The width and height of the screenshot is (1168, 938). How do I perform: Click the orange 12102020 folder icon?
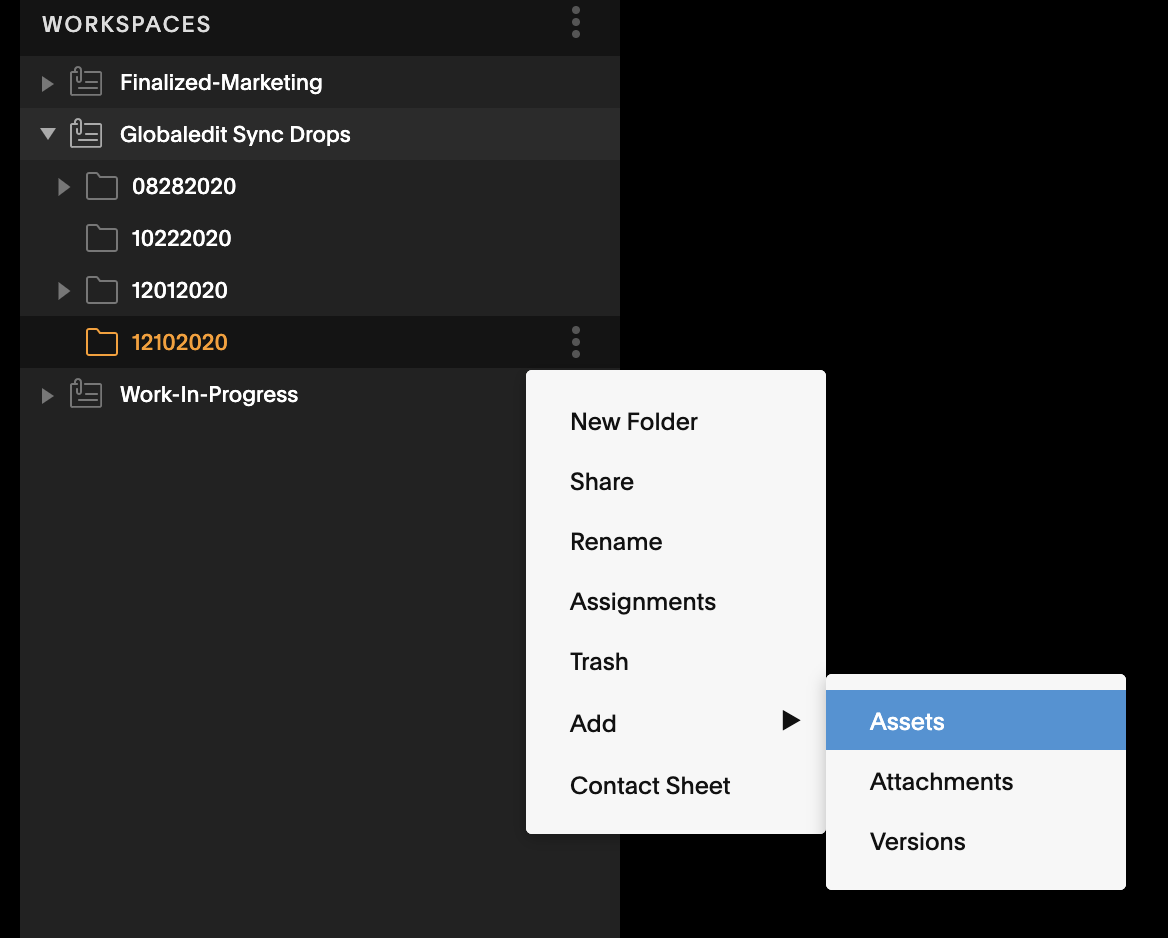pyautogui.click(x=102, y=342)
